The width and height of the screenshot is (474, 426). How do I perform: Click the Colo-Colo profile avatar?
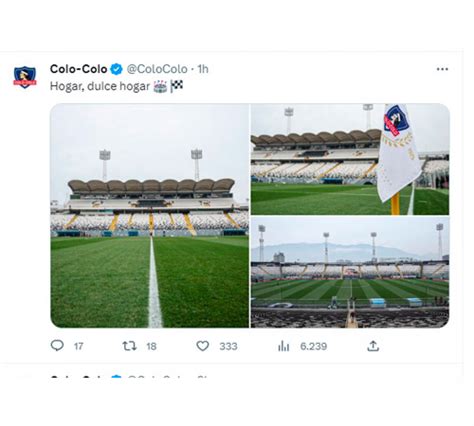tap(25, 77)
